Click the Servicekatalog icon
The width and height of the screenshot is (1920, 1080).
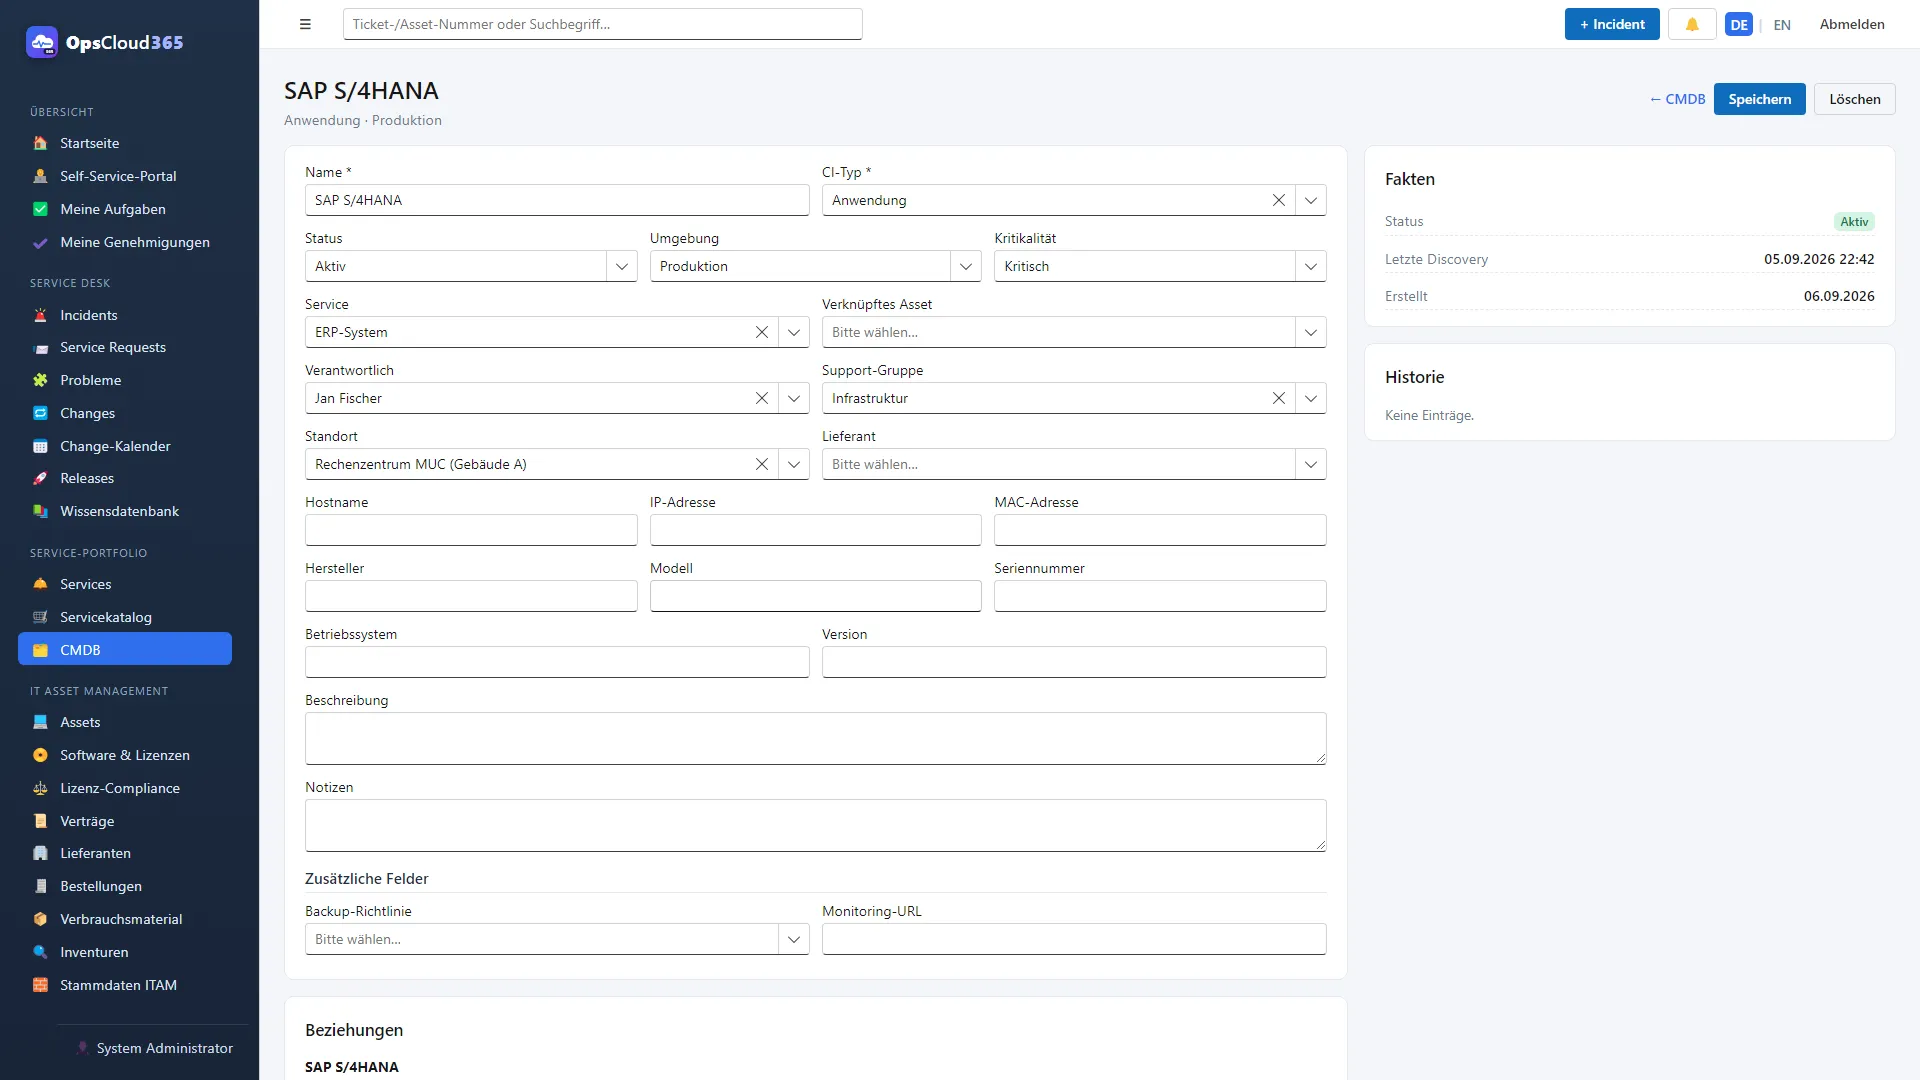pos(40,617)
